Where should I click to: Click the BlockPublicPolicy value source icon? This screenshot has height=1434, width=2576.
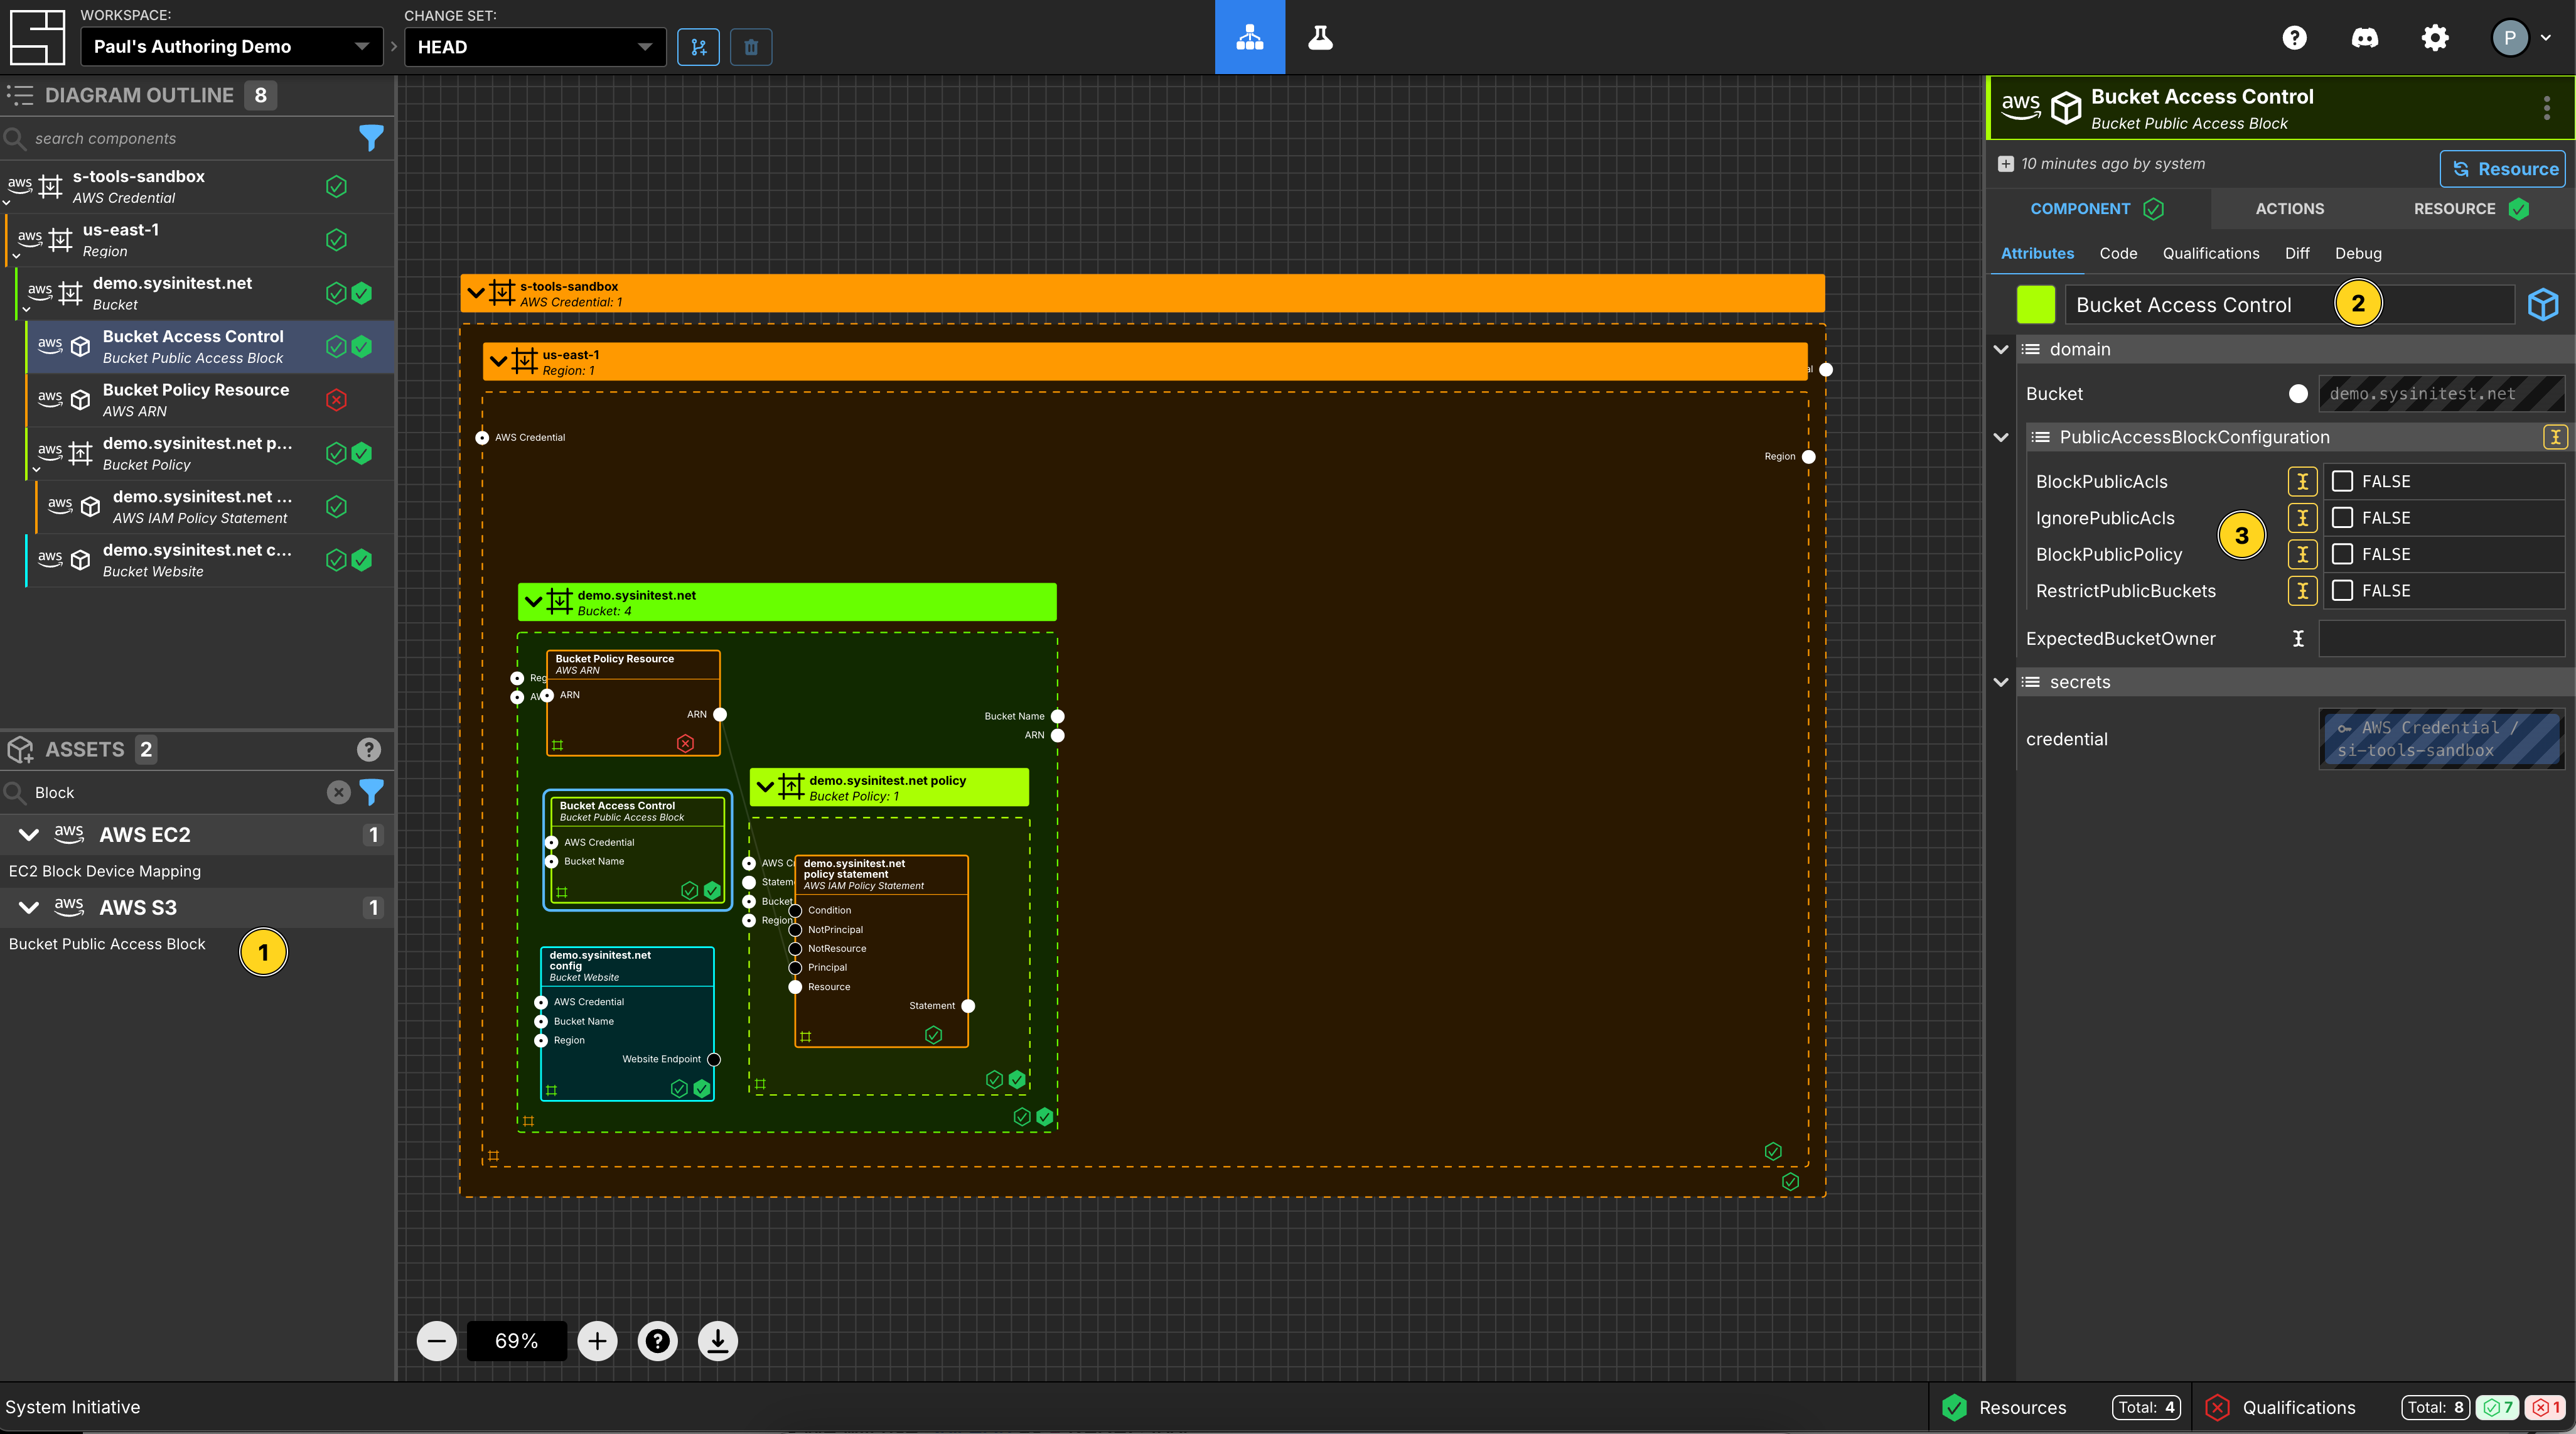(2302, 554)
